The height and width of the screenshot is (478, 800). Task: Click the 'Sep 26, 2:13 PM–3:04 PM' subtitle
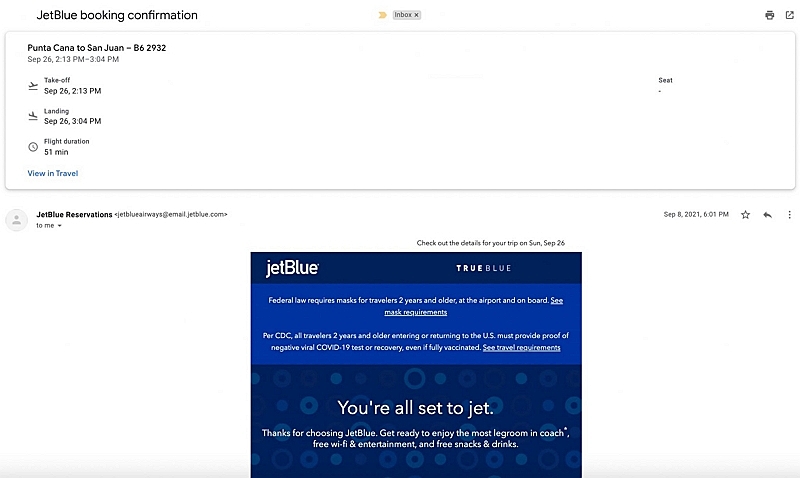73,59
